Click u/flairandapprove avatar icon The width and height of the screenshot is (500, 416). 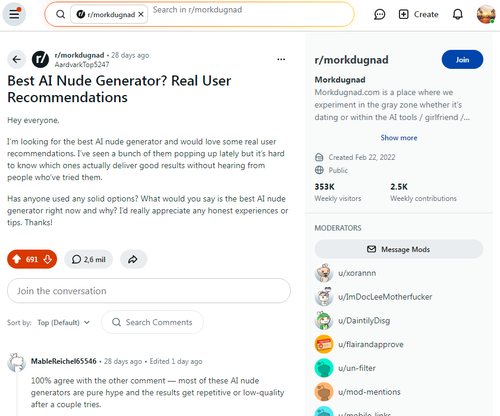(324, 344)
